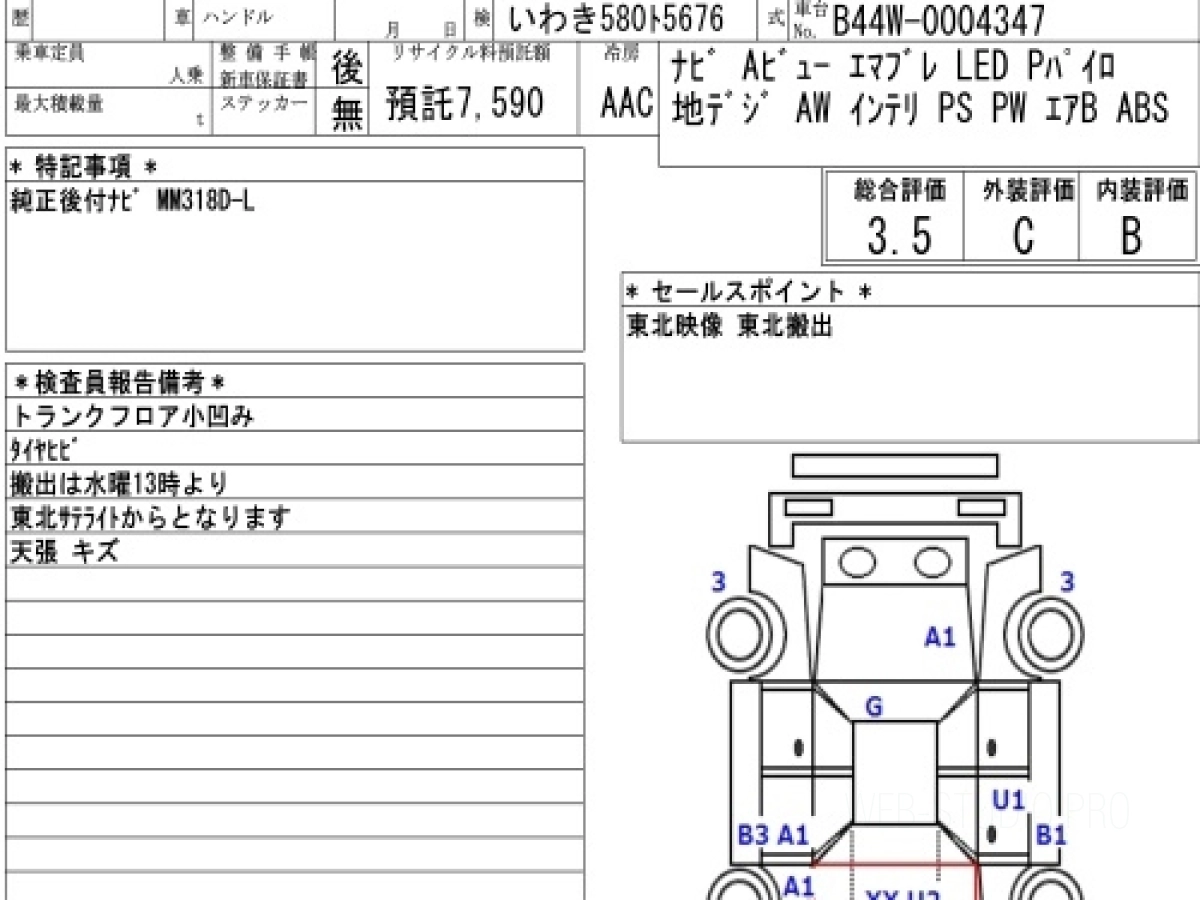Select sales point text 東北映像 東北搬出
This screenshot has height=900, width=1200.
[x=730, y=326]
